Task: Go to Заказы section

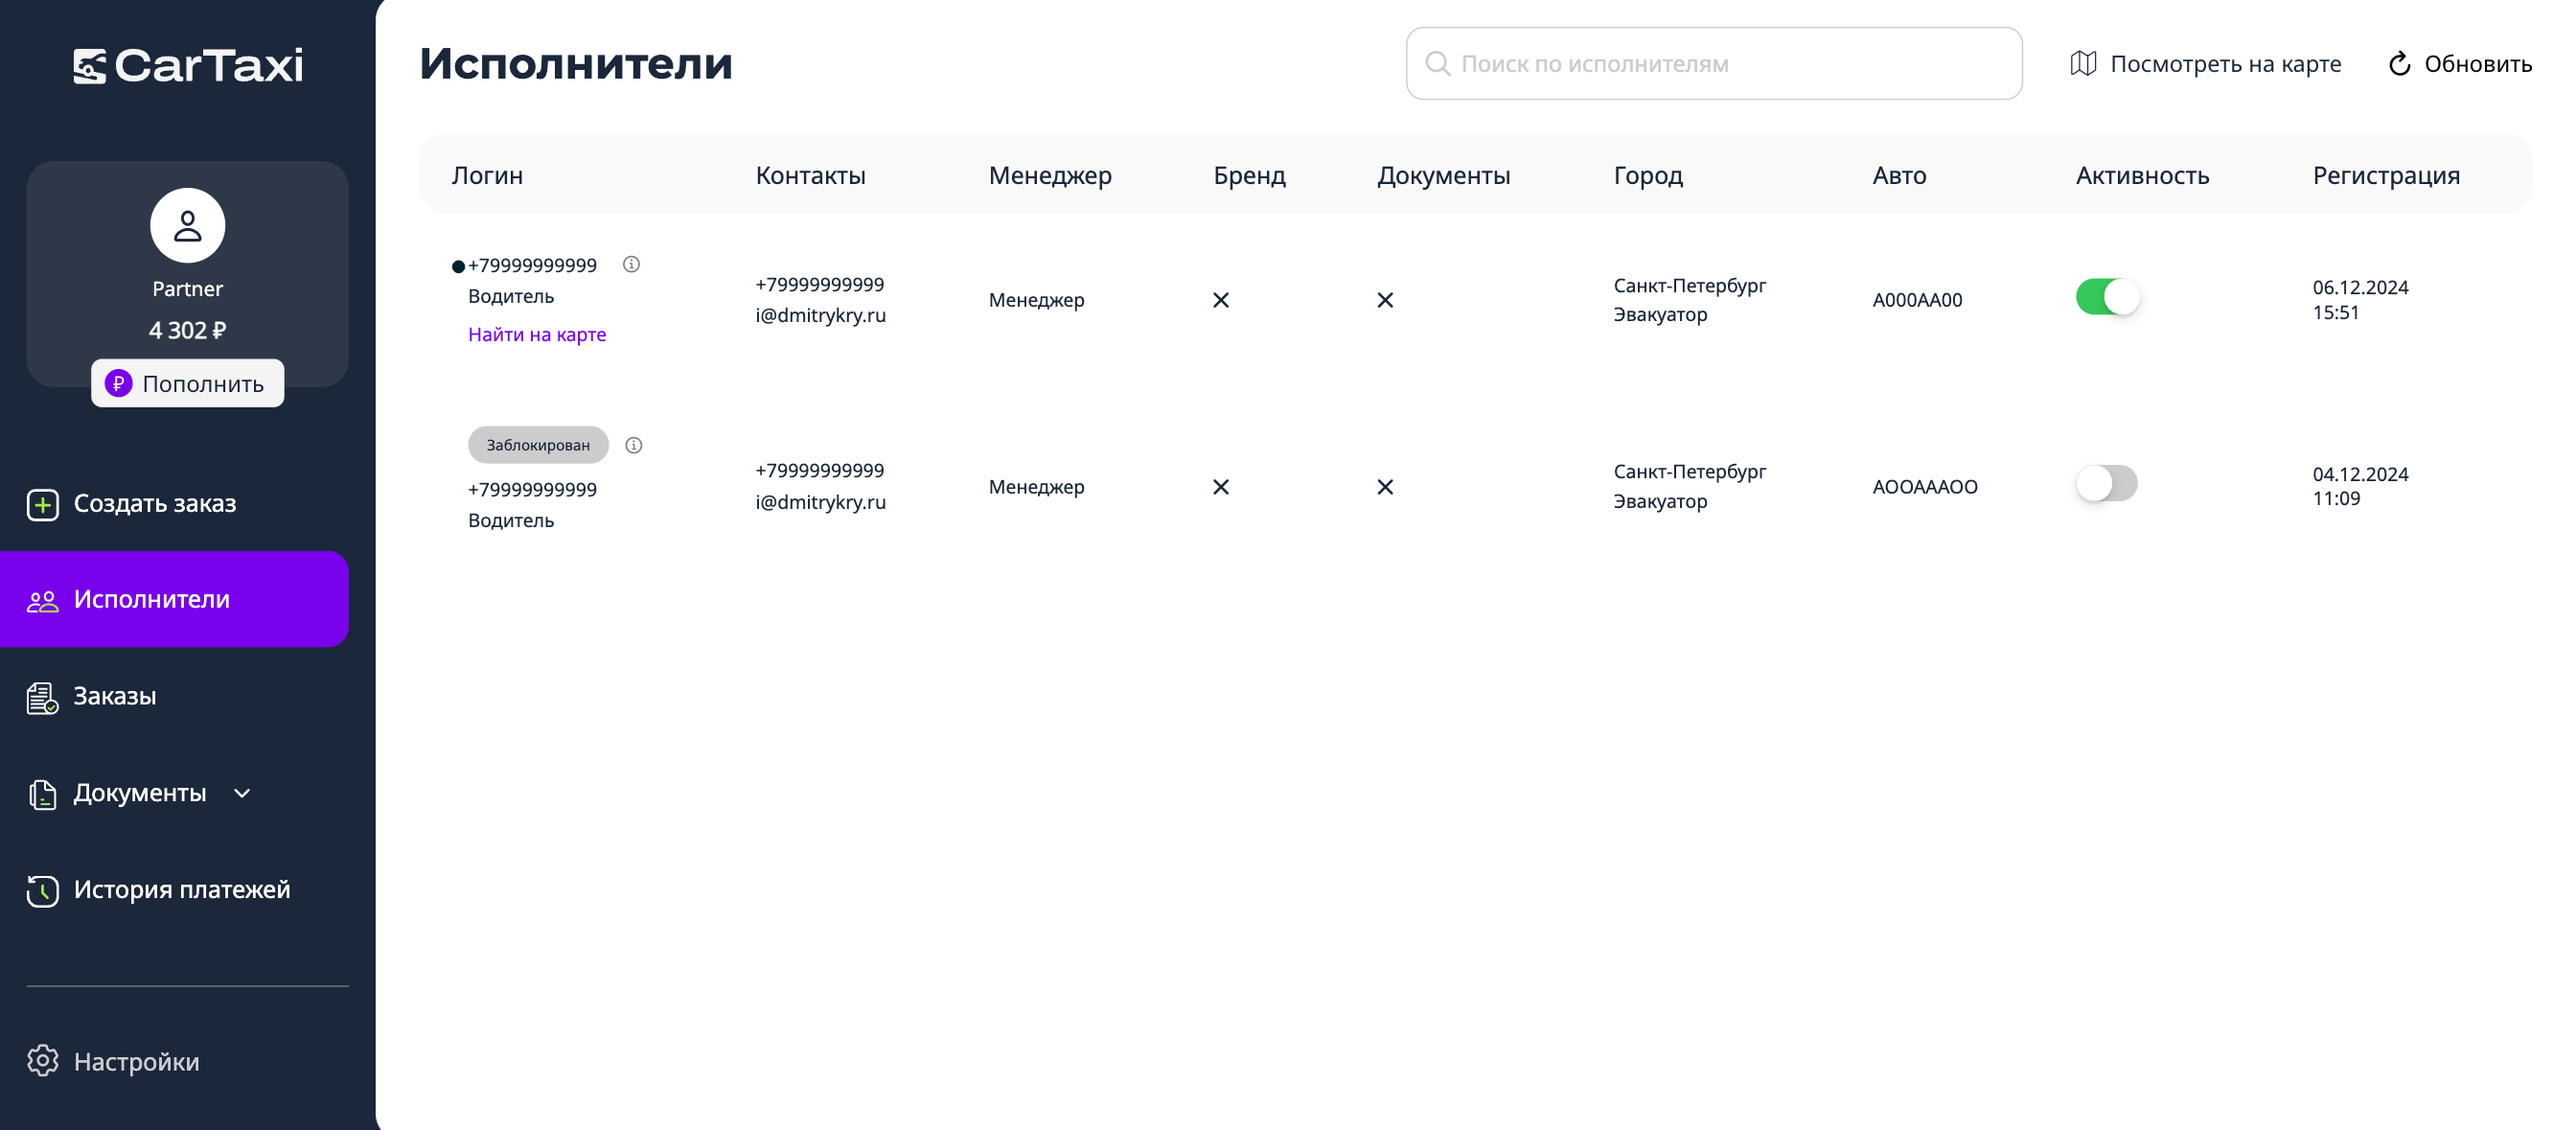Action: tap(114, 696)
